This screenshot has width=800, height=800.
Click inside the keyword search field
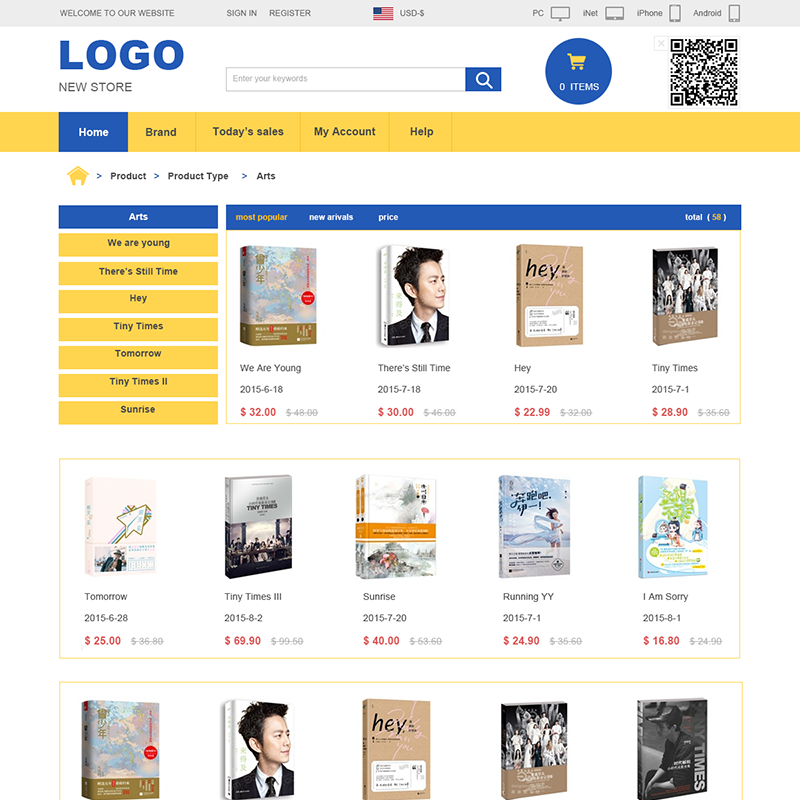pyautogui.click(x=345, y=79)
